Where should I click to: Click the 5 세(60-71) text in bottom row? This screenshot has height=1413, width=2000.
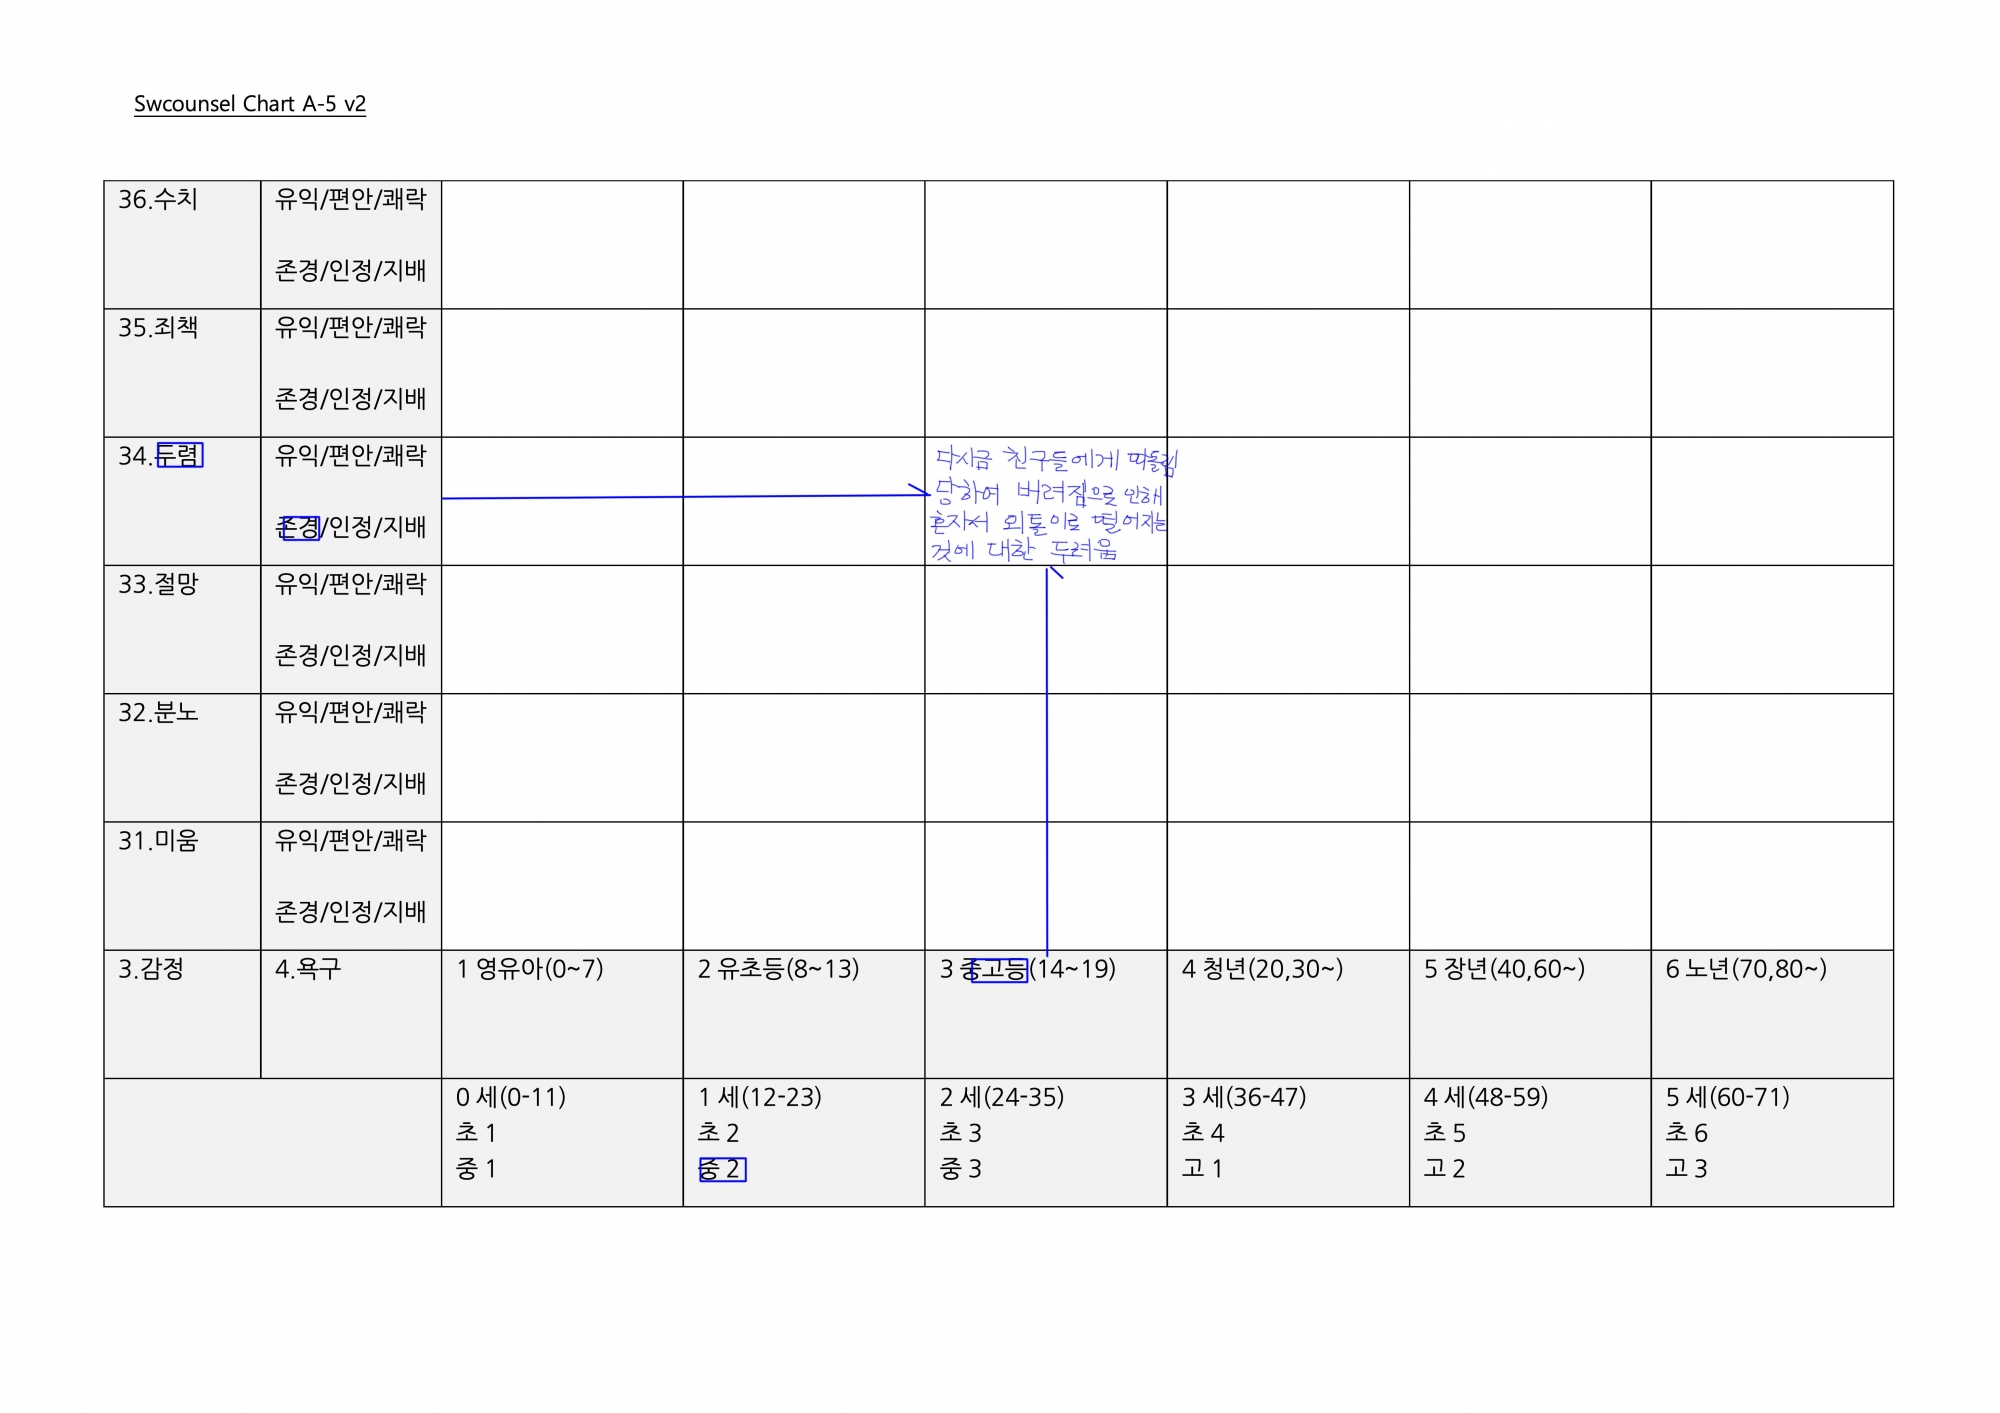tap(1727, 1097)
